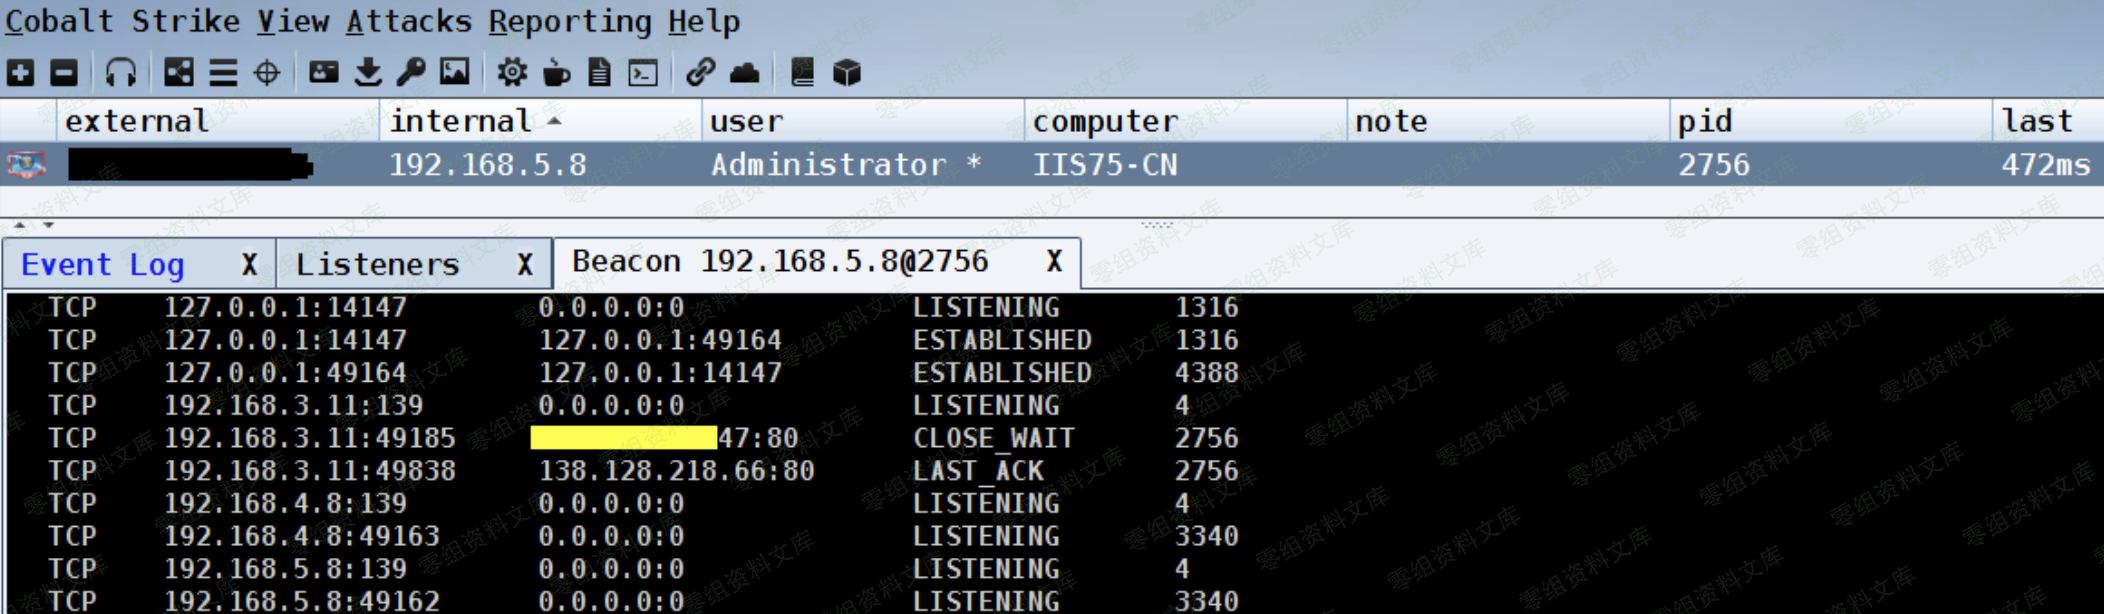Close the Beacon 192.168.5.8@2756 tab
Screen dimensions: 2104x614
point(1054,262)
